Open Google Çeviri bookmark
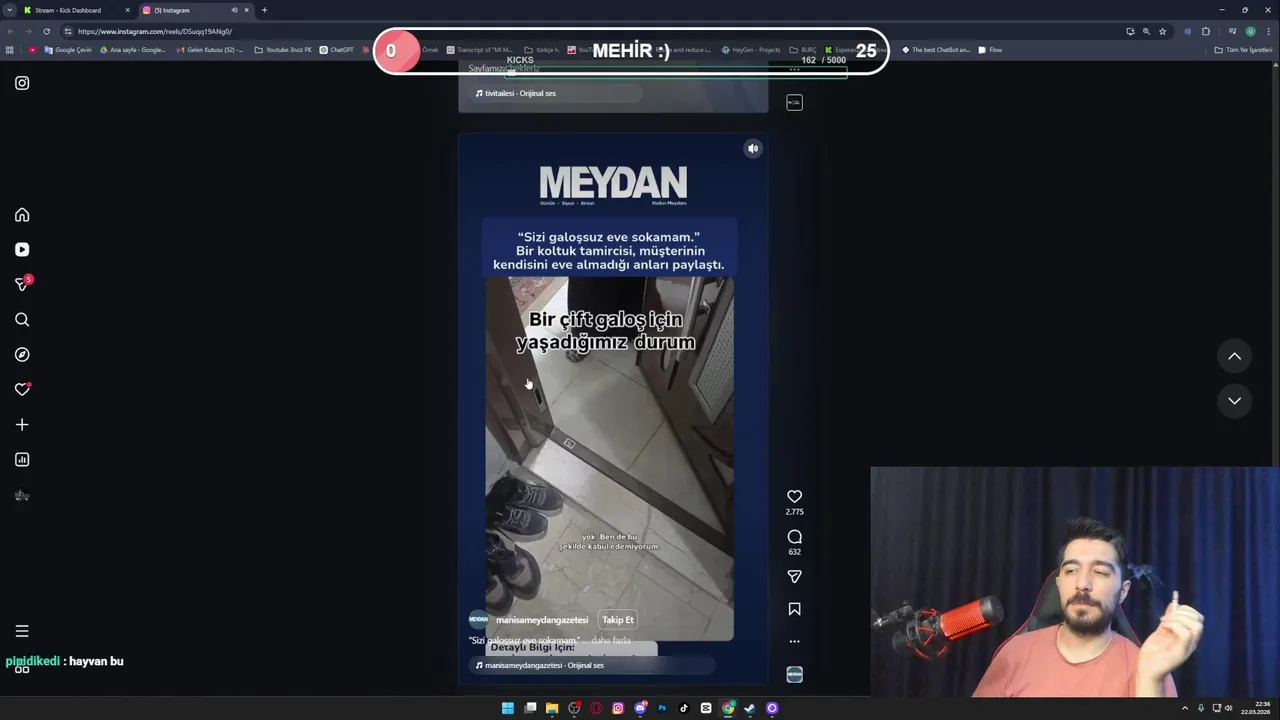The image size is (1280, 720). (x=68, y=50)
